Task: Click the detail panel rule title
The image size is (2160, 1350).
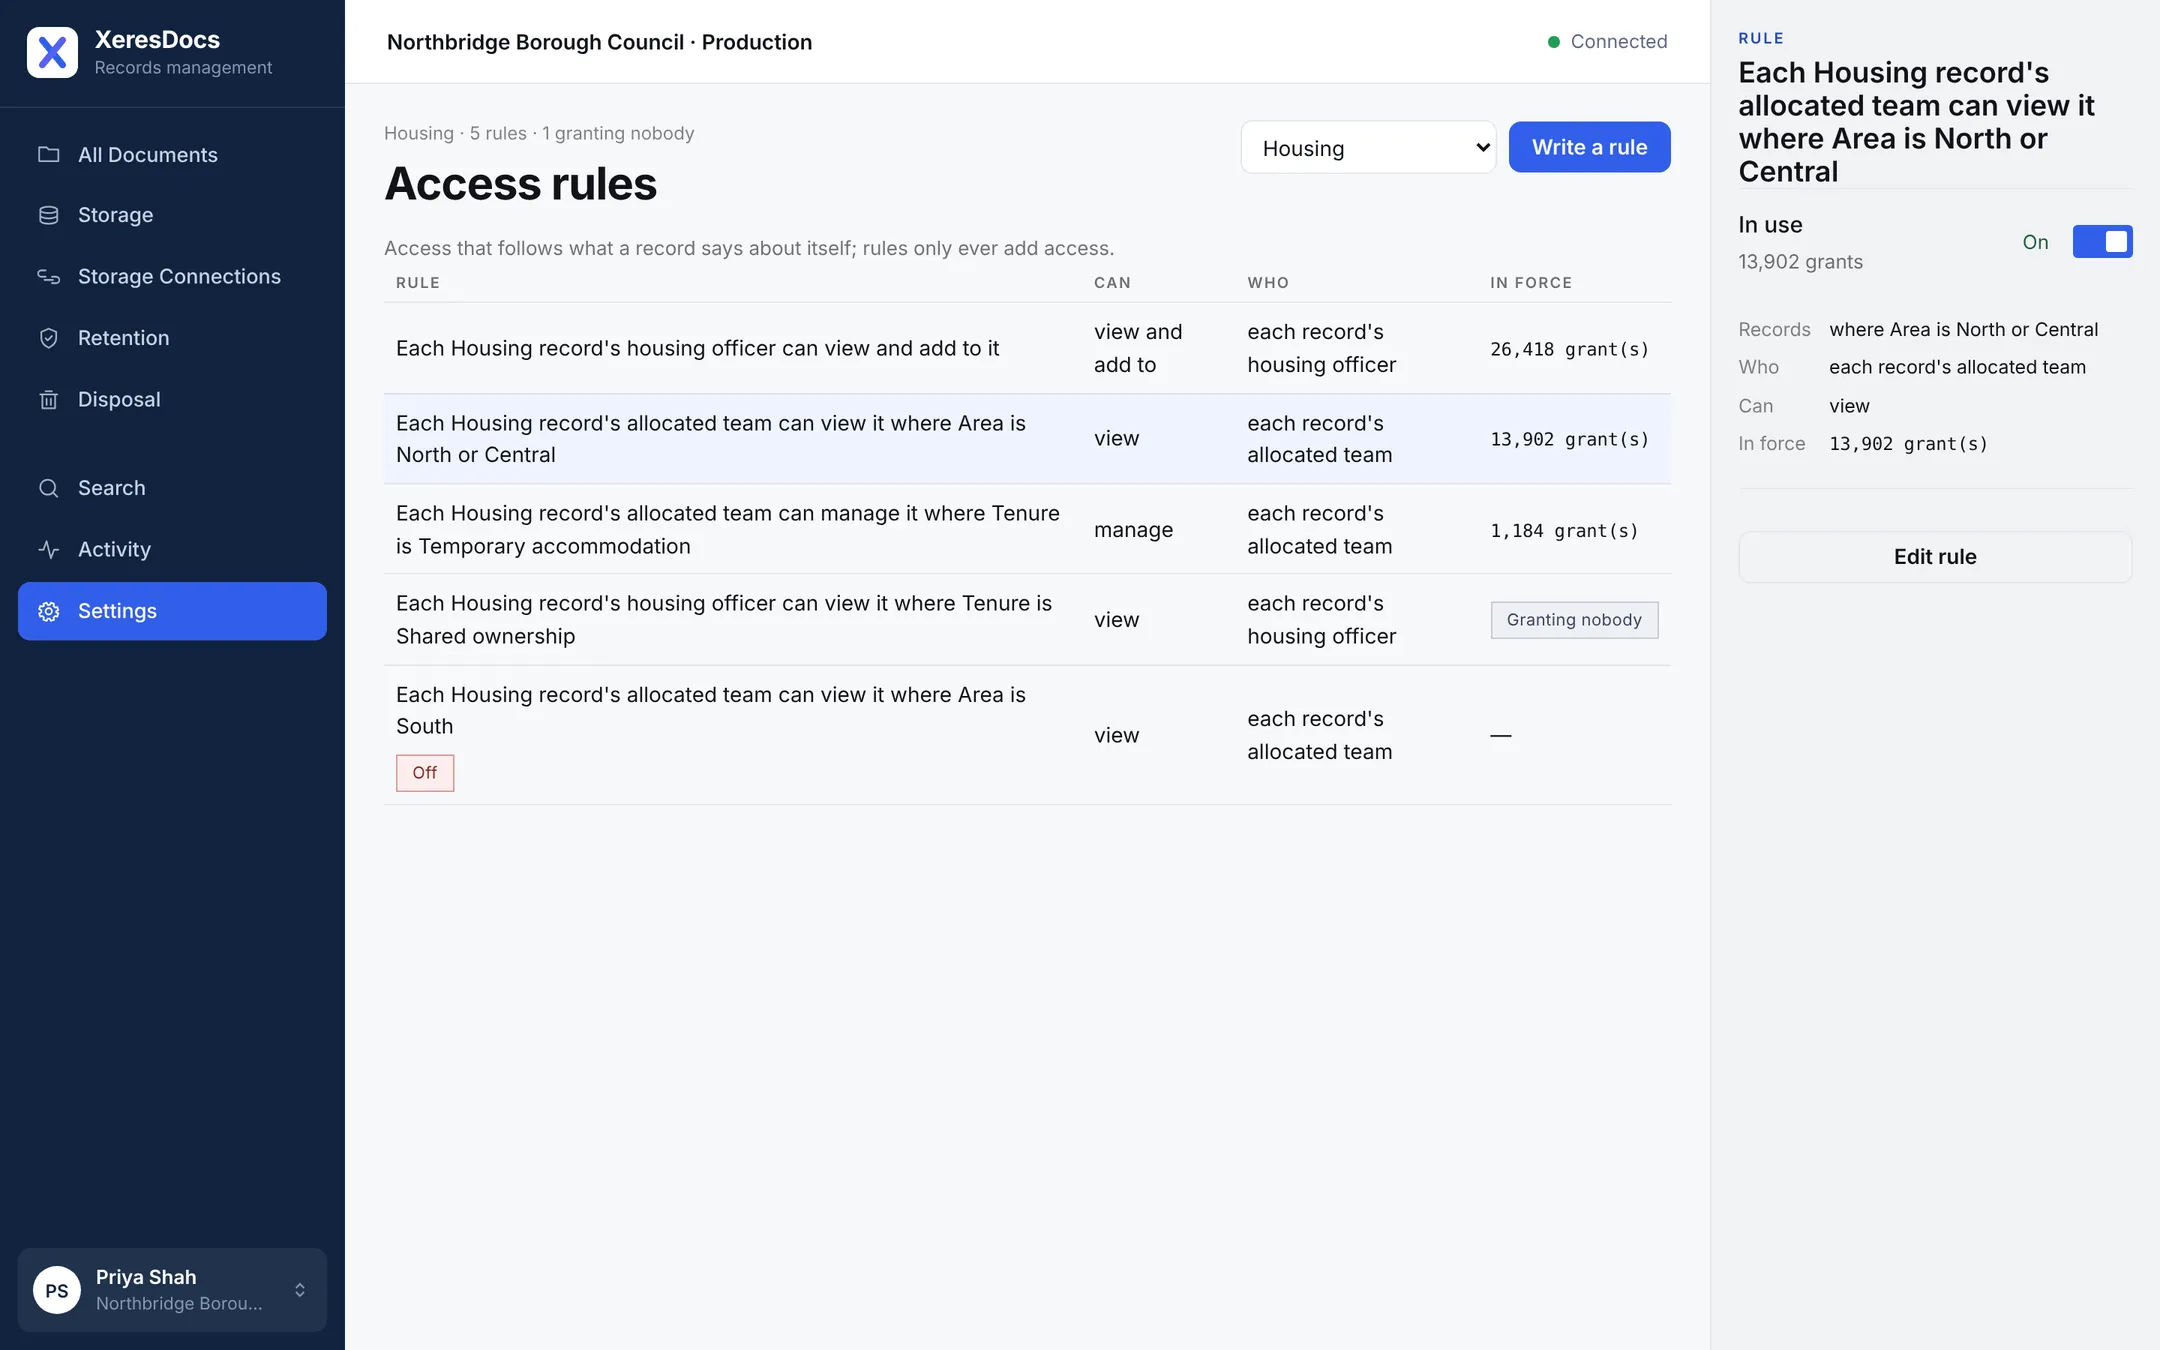Action: point(1916,122)
